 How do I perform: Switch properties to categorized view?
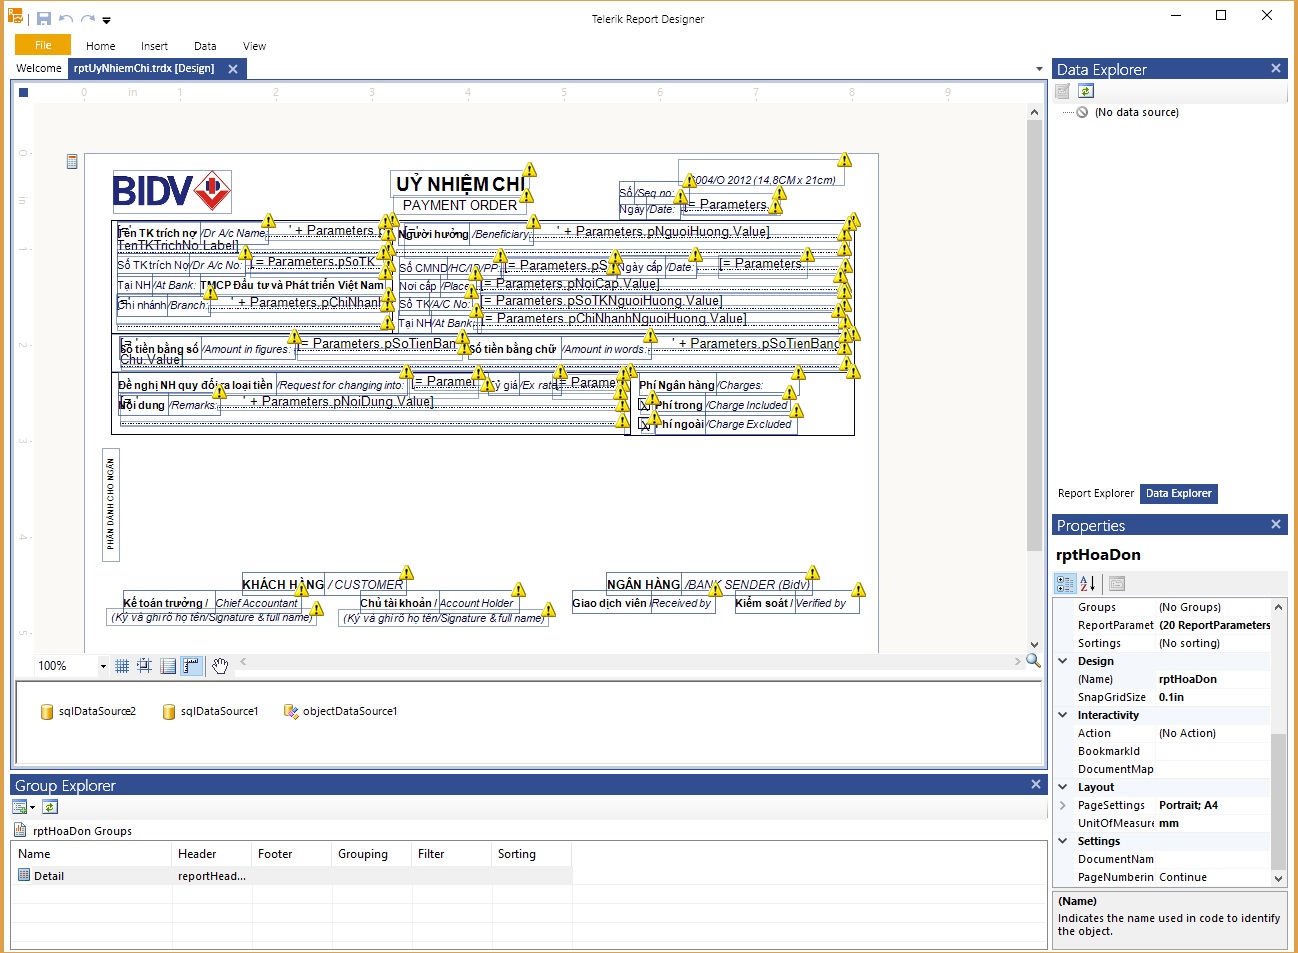1065,584
